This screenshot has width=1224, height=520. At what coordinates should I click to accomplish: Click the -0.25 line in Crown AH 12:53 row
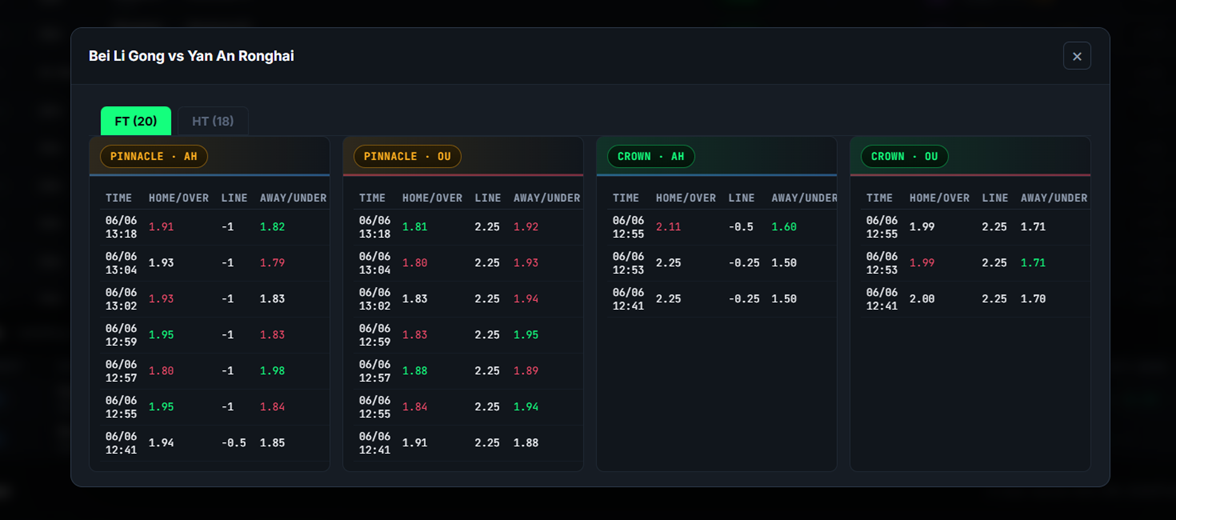744,263
